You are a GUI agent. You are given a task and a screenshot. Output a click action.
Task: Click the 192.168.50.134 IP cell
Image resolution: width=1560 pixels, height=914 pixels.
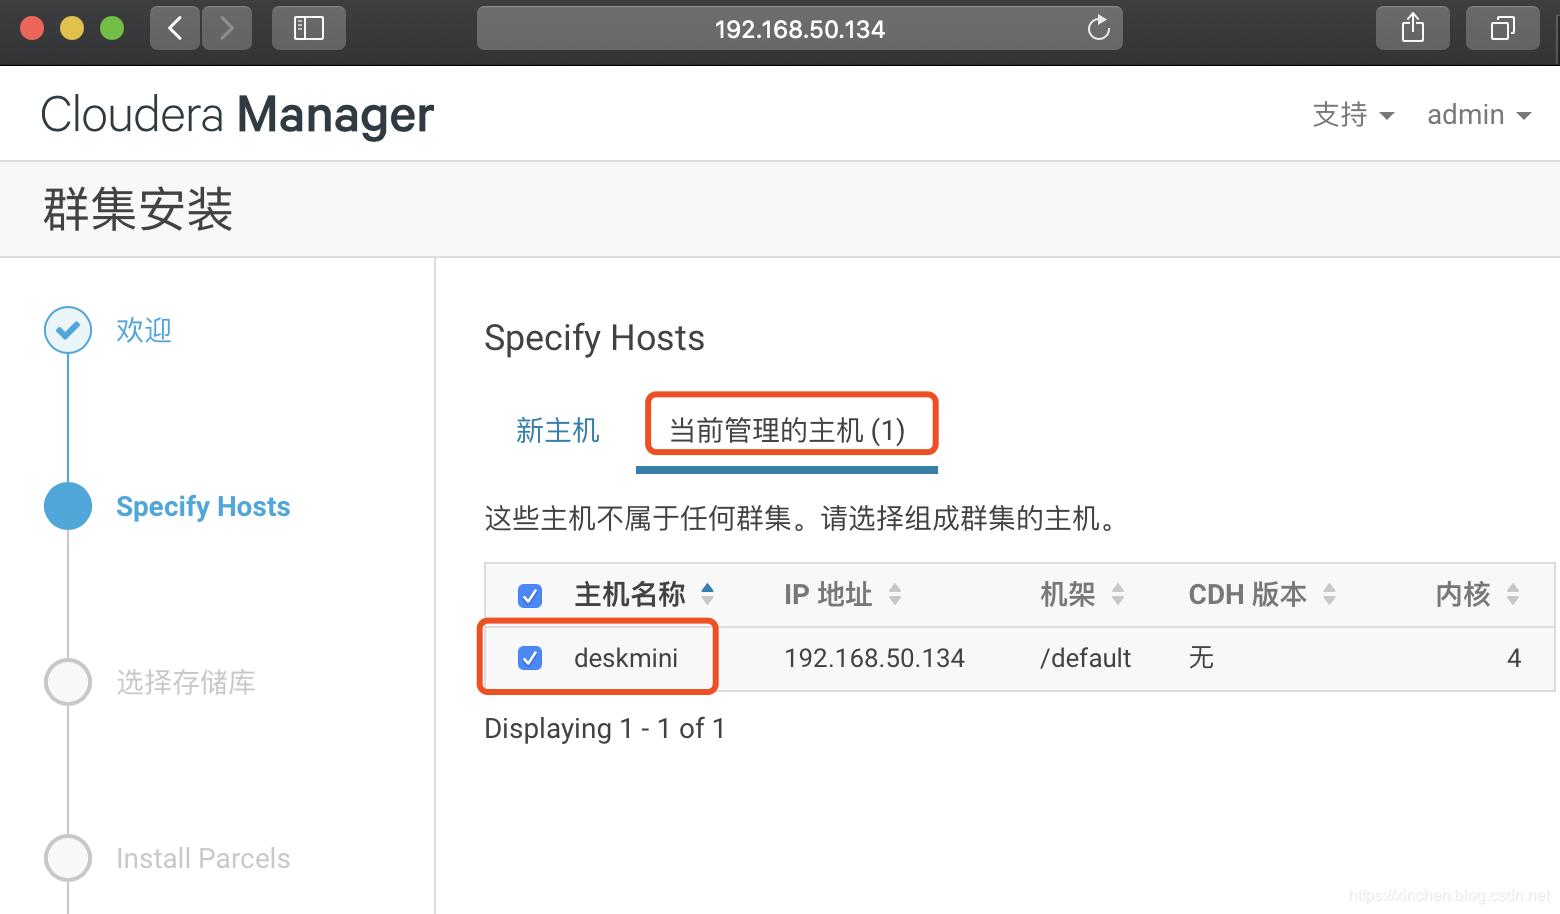(x=874, y=658)
